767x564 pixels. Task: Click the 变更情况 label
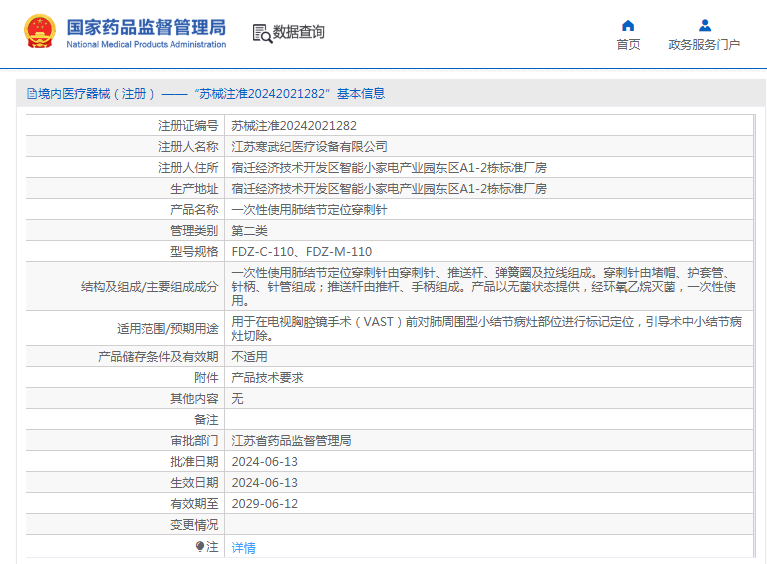coord(194,525)
